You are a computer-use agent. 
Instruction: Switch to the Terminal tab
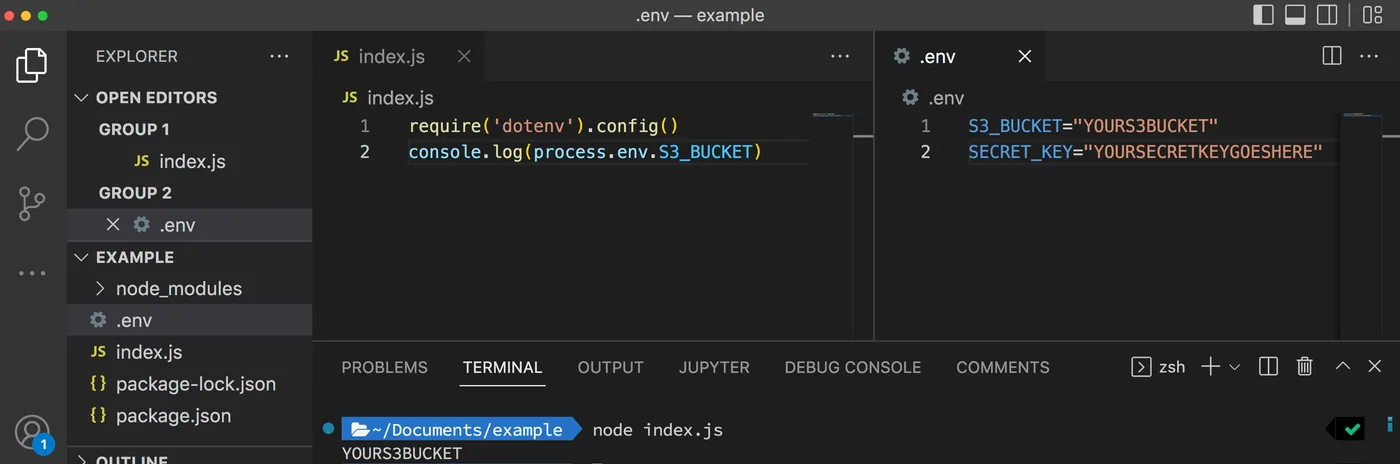[502, 367]
